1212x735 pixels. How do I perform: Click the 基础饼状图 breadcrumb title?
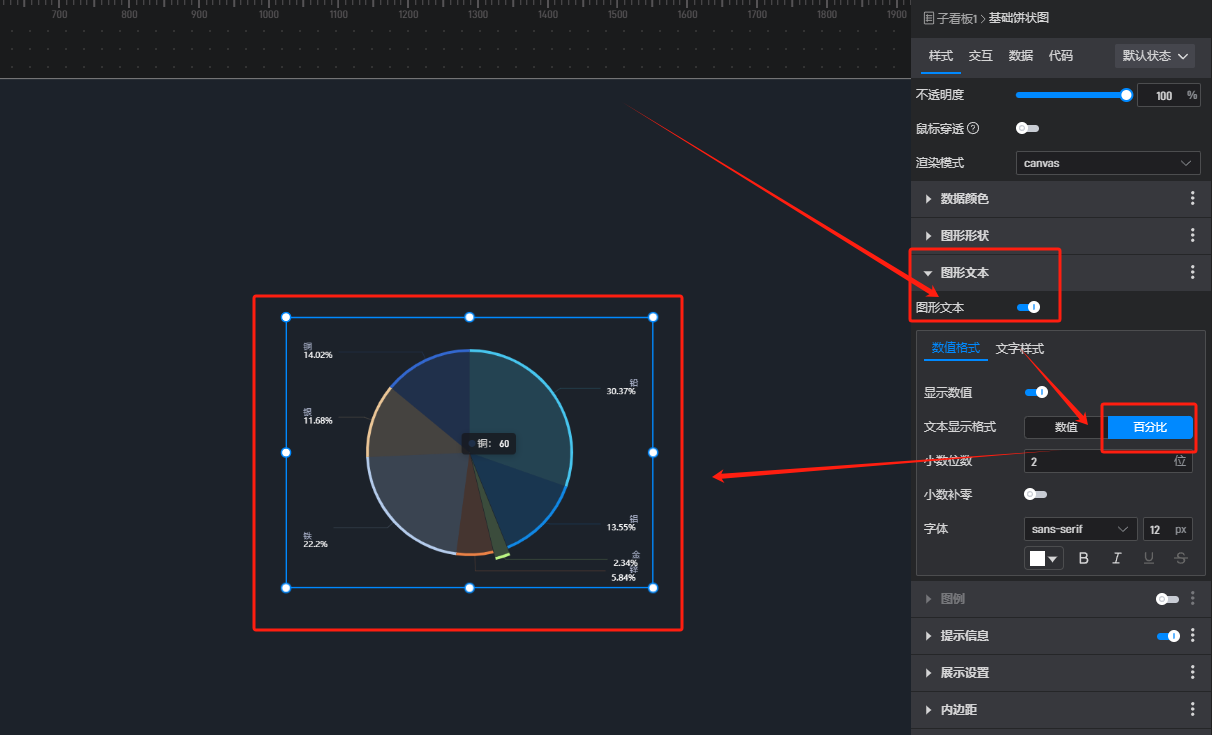1020,18
